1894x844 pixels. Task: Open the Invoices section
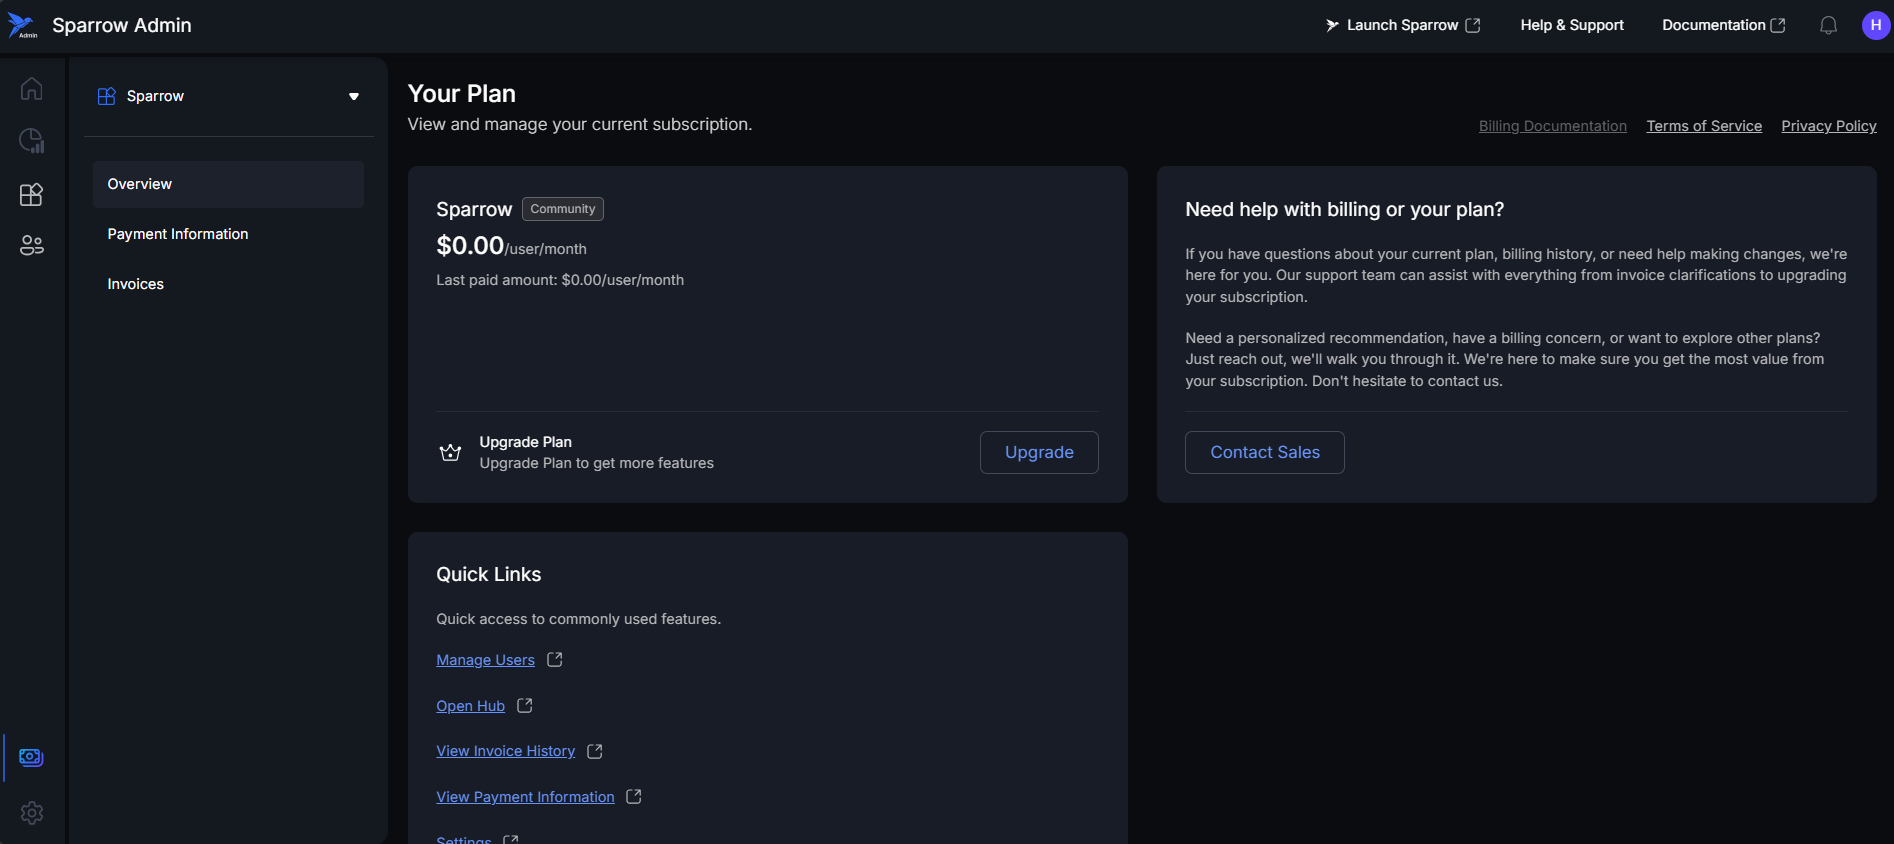[136, 284]
